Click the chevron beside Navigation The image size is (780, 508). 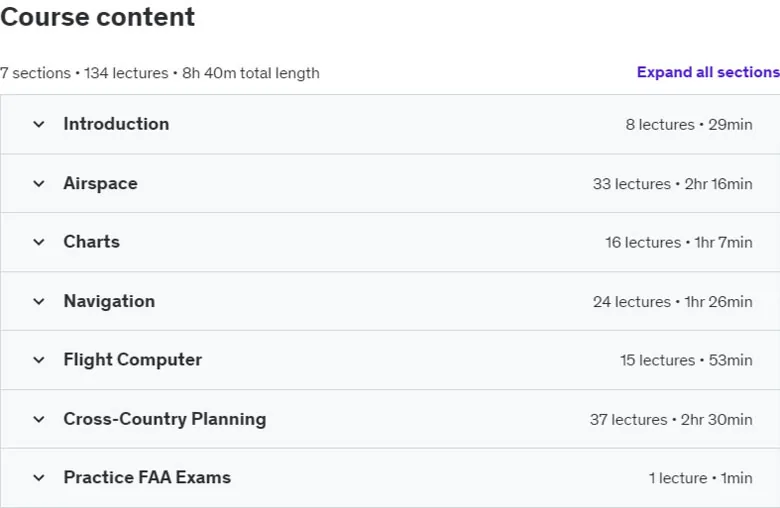tap(39, 302)
